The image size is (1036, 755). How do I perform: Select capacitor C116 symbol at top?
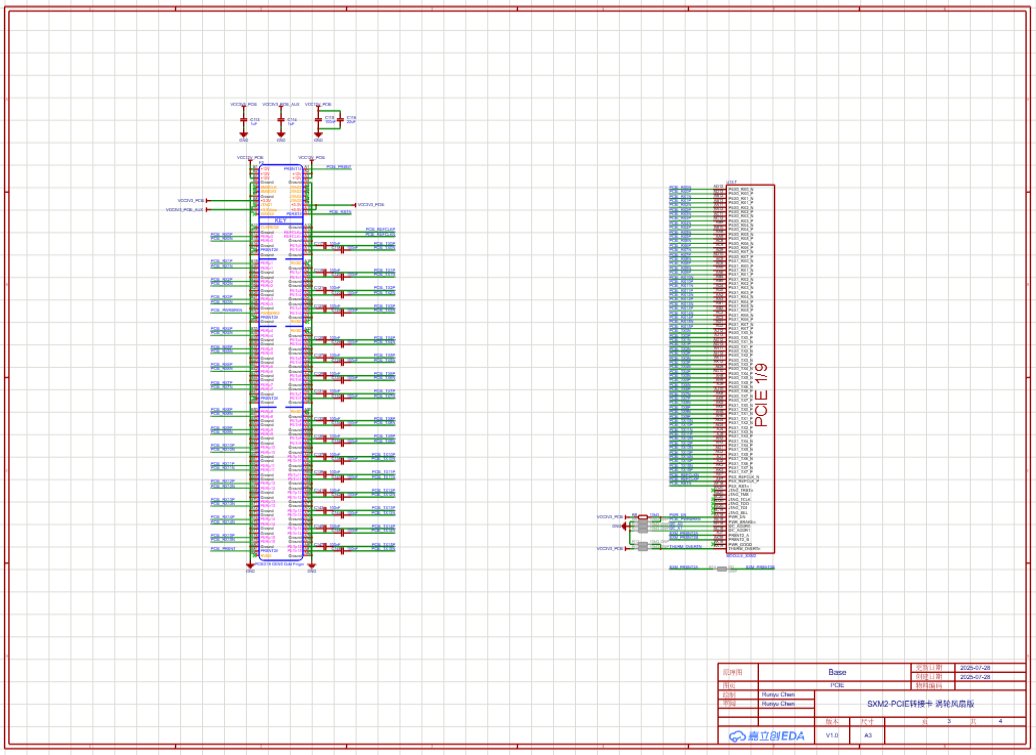pos(340,119)
